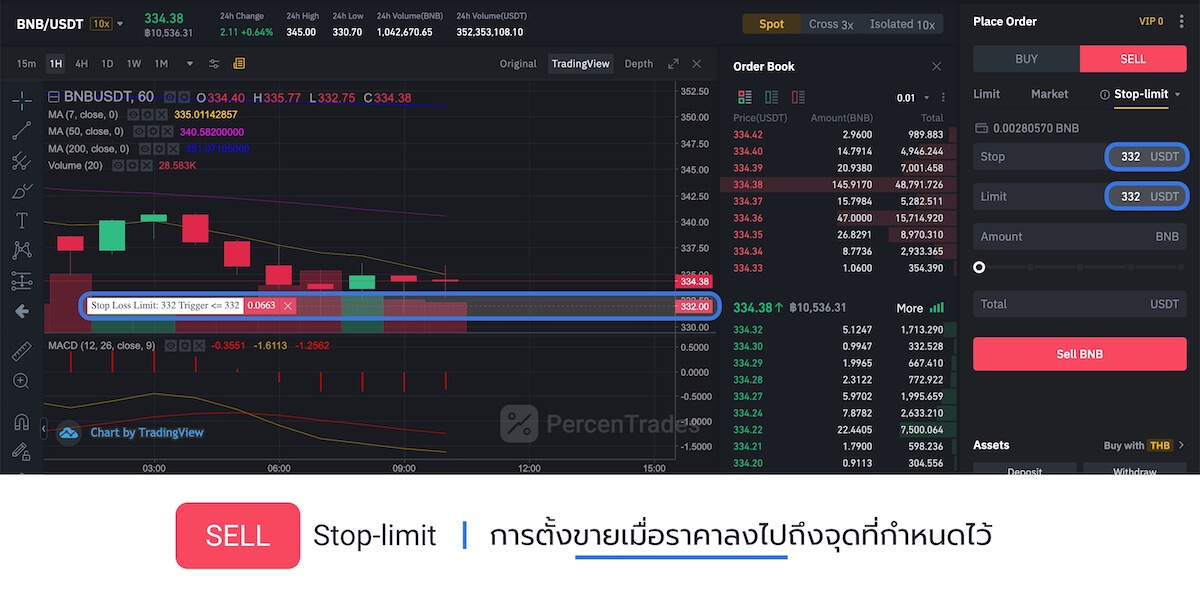Select the chart patterns tool
Viewport: 1200px width, 597px height.
point(21,250)
